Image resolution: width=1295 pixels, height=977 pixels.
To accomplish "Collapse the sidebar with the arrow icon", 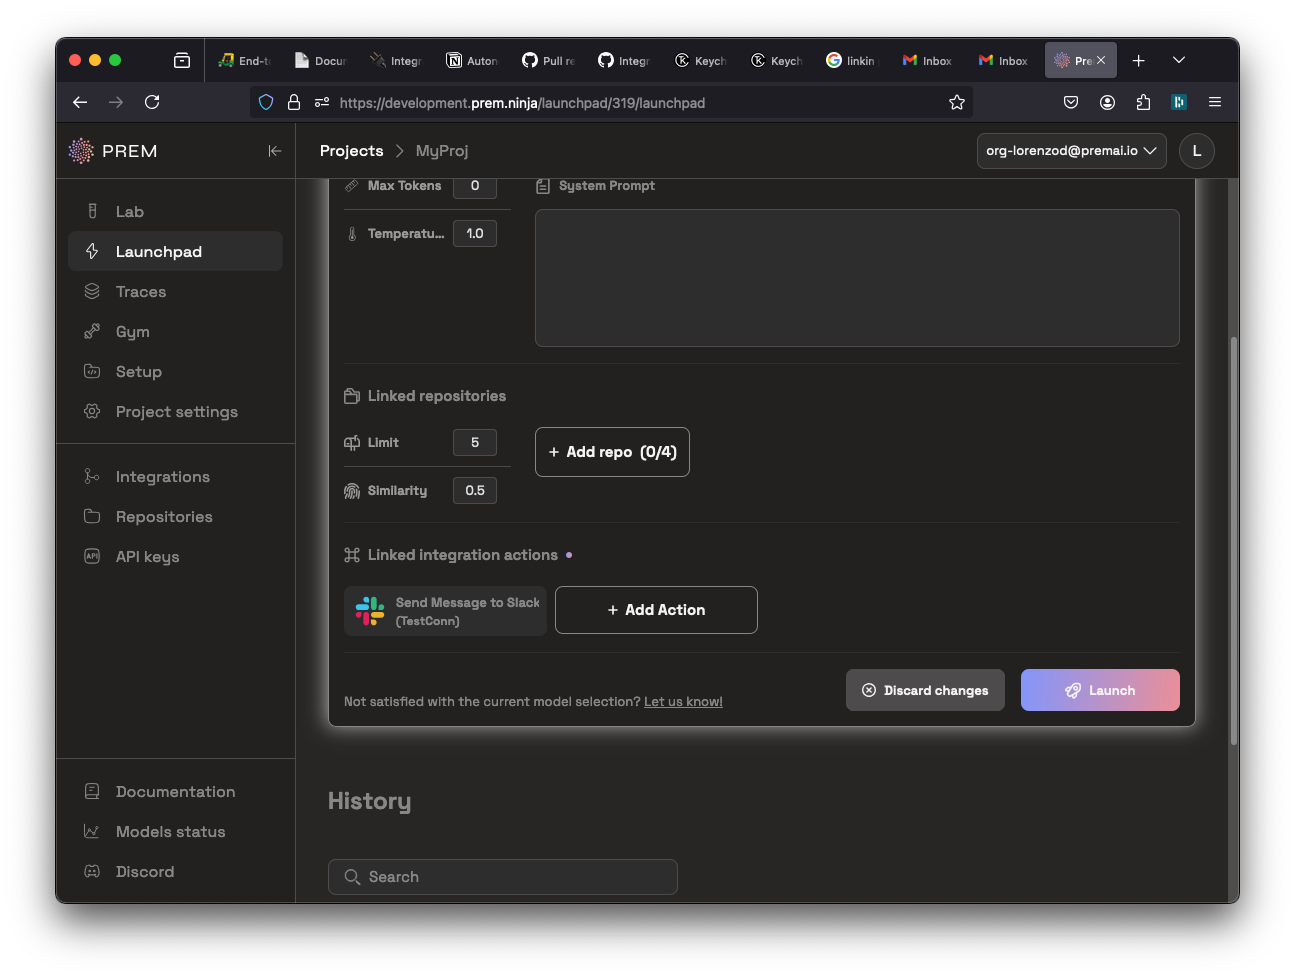I will point(274,151).
